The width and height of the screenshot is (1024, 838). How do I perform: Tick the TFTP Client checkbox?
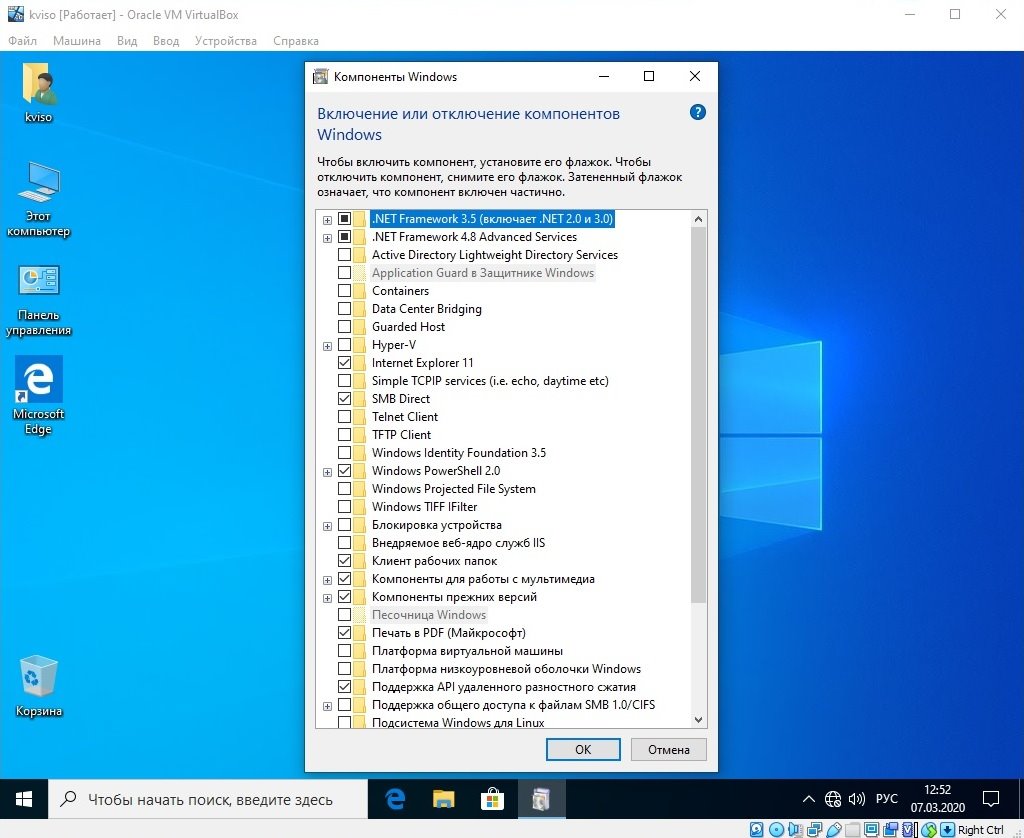coord(344,435)
